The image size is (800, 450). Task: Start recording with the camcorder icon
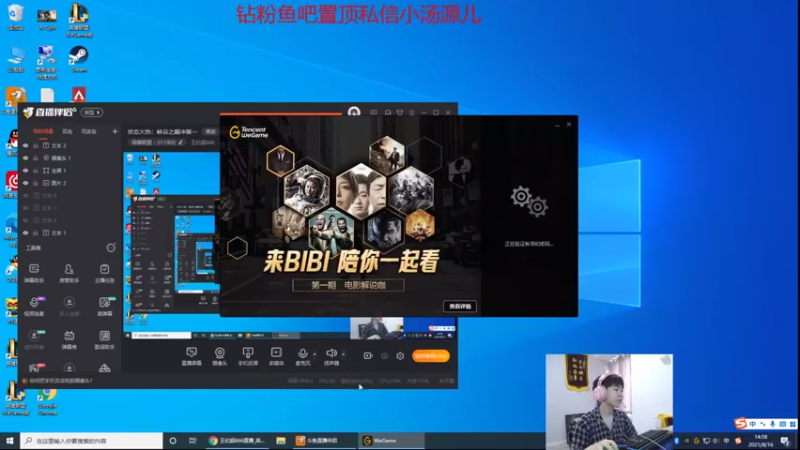[x=368, y=356]
